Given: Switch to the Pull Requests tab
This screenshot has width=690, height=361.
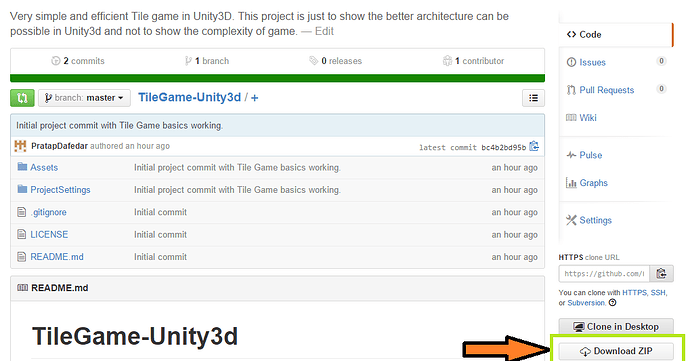Looking at the screenshot, I should click(606, 90).
